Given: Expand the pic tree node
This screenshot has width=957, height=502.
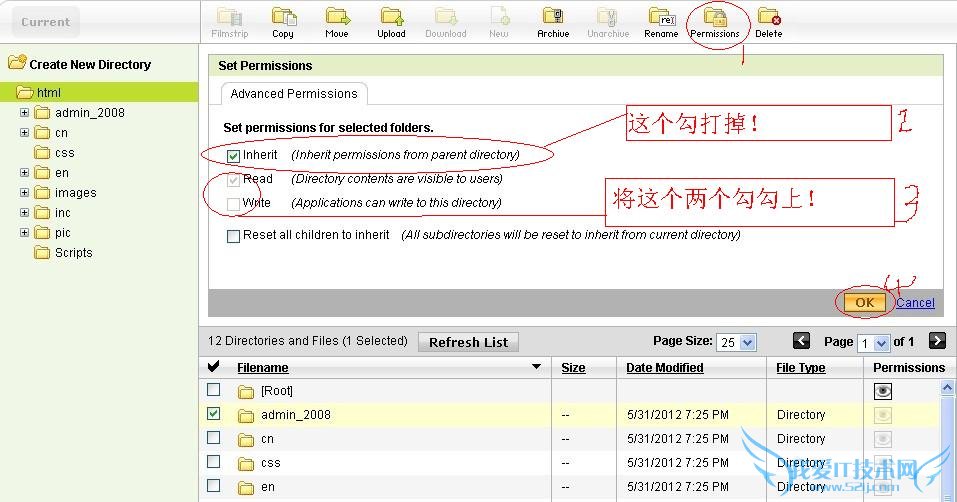Looking at the screenshot, I should pyautogui.click(x=24, y=232).
